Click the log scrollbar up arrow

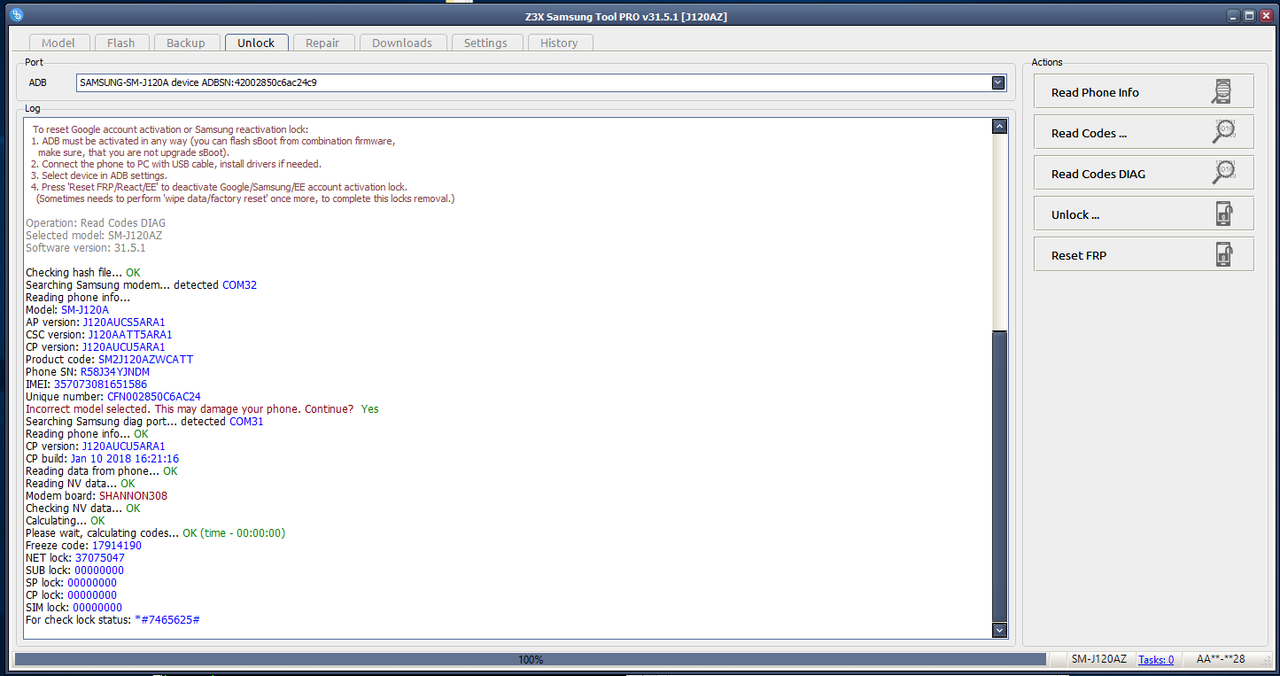coord(999,127)
